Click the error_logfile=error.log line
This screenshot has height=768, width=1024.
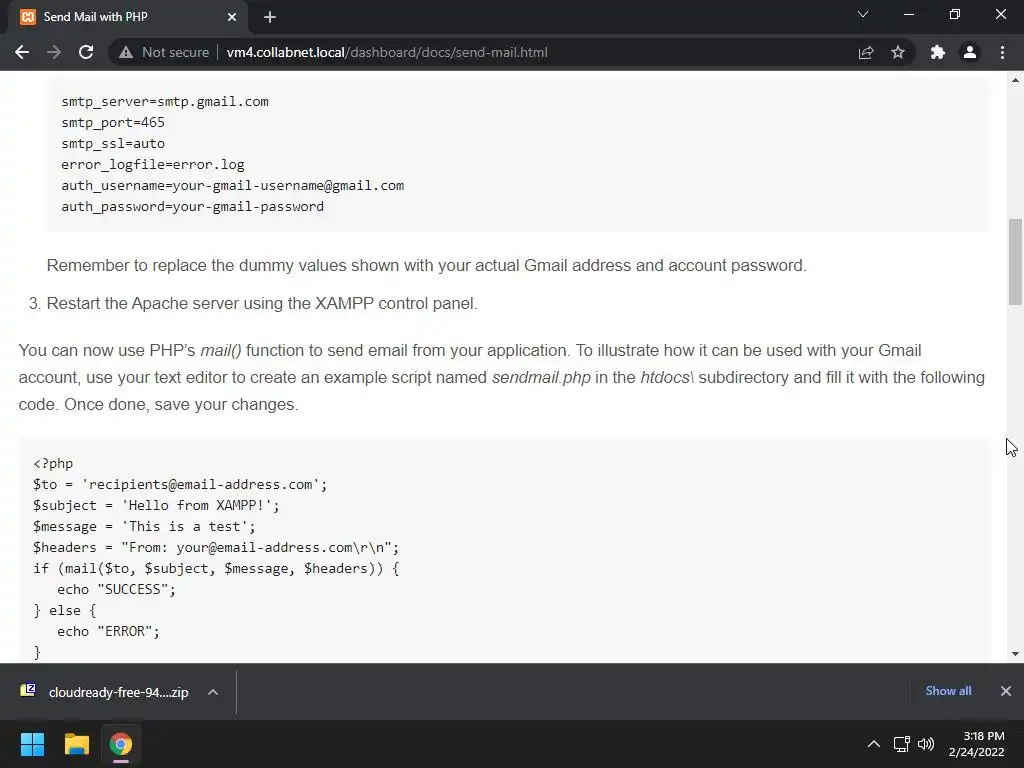(153, 165)
